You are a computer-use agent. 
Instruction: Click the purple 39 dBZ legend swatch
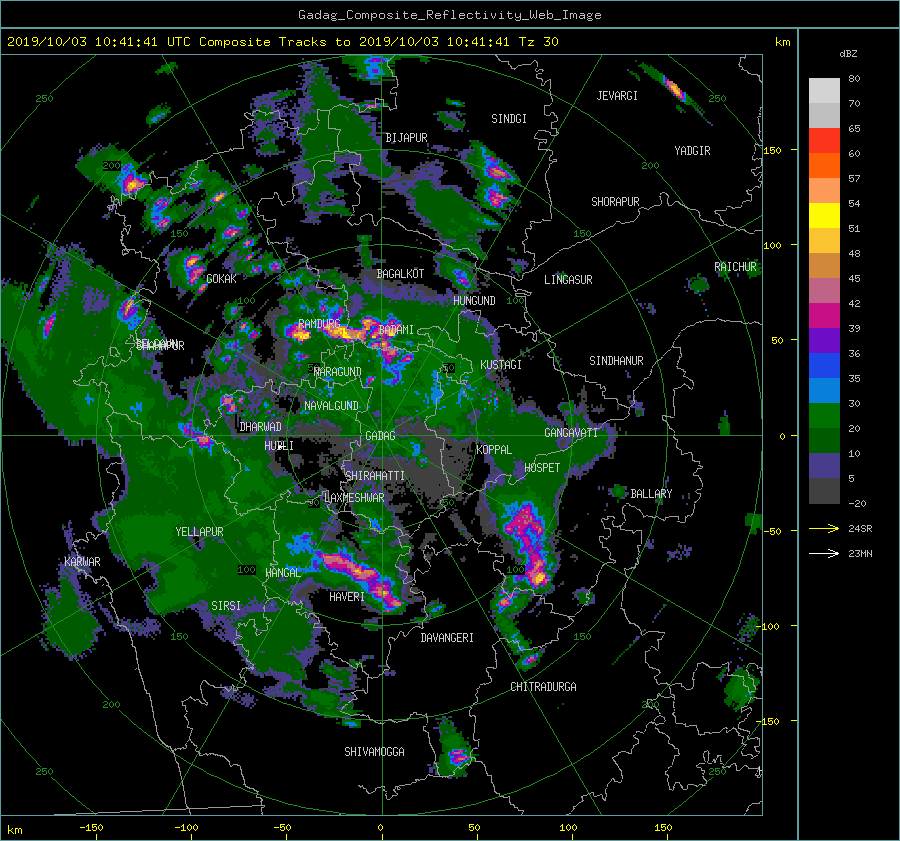pyautogui.click(x=824, y=340)
